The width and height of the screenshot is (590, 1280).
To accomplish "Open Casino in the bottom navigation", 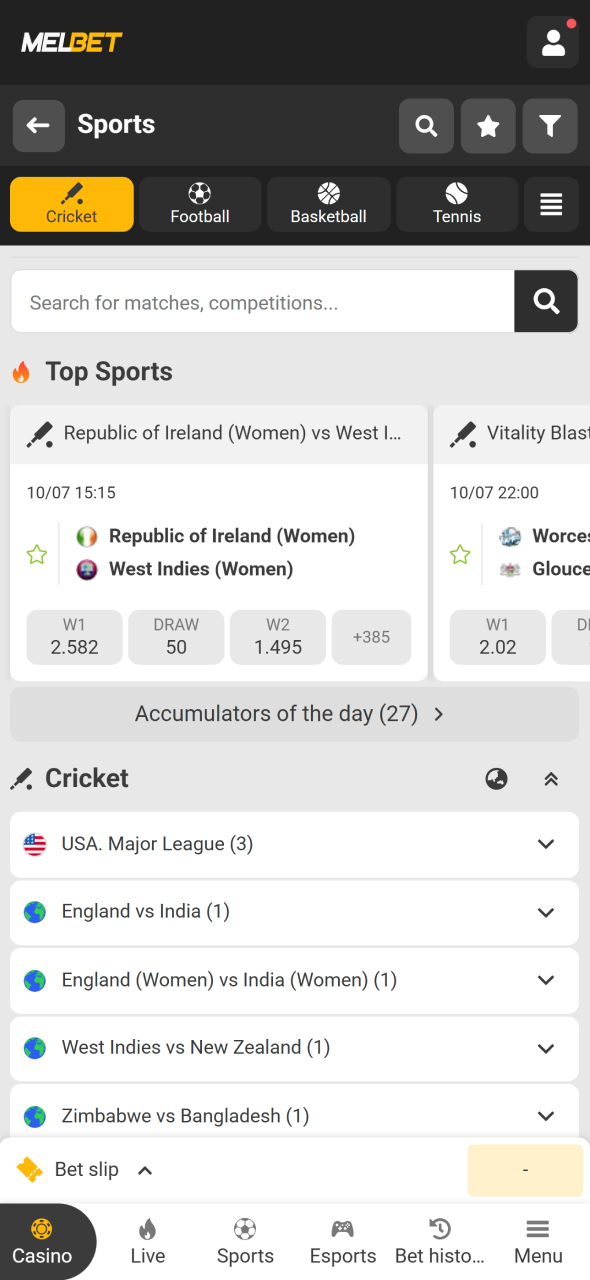I will (42, 1242).
